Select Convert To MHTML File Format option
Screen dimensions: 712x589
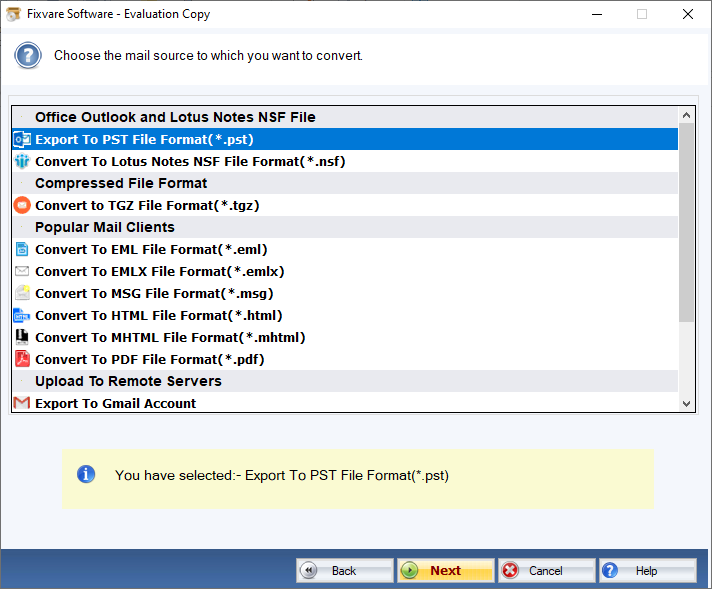coord(170,337)
